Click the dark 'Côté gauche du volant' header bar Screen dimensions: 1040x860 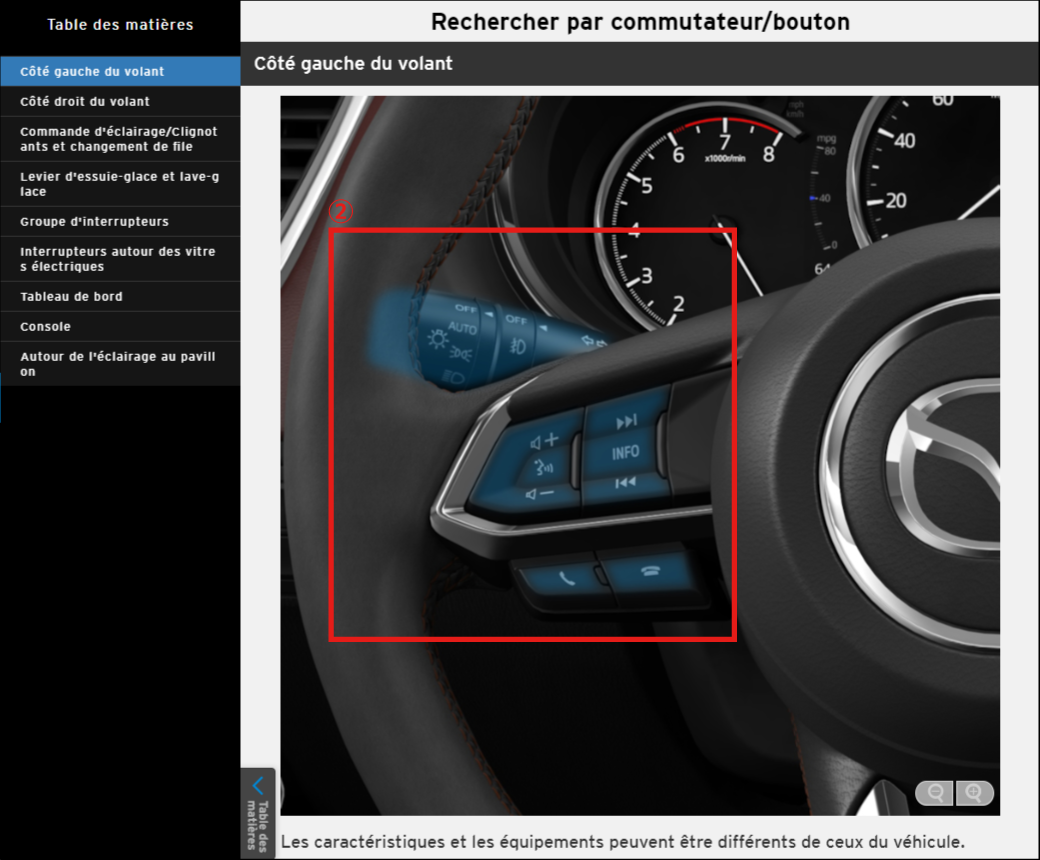[x=640, y=64]
